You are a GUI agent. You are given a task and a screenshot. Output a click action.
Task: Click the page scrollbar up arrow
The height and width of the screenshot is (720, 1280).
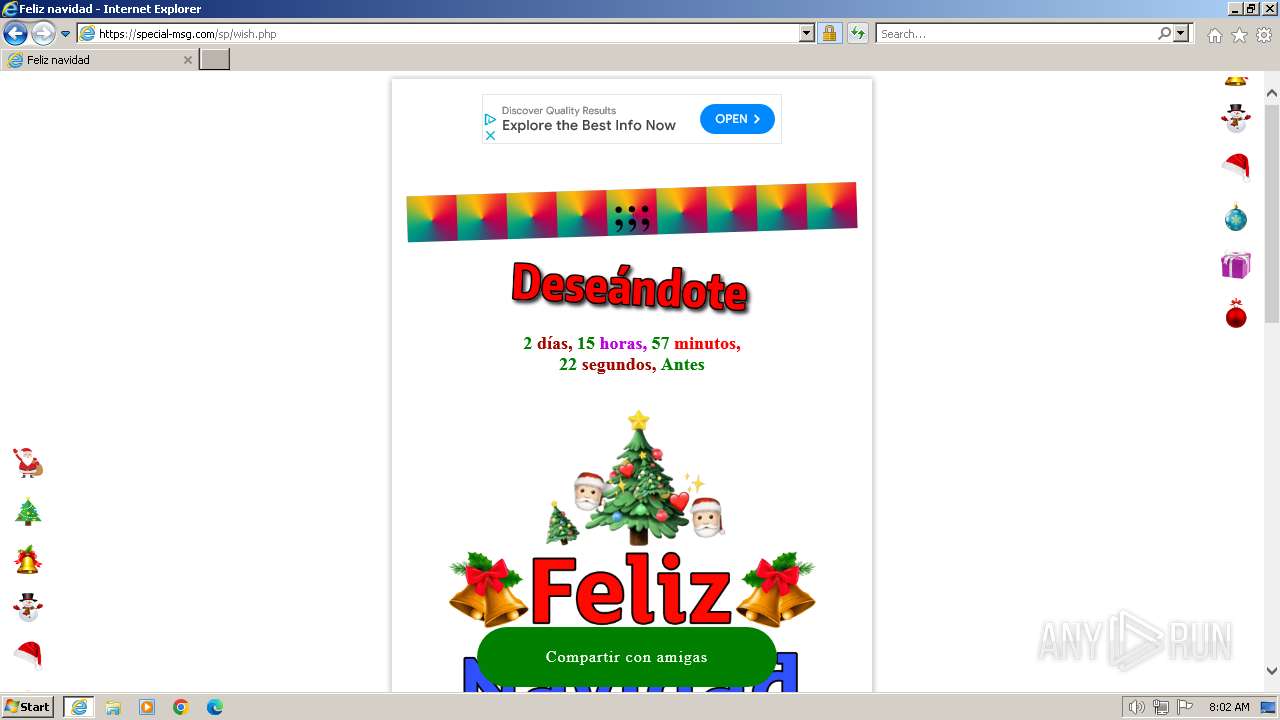[1272, 93]
